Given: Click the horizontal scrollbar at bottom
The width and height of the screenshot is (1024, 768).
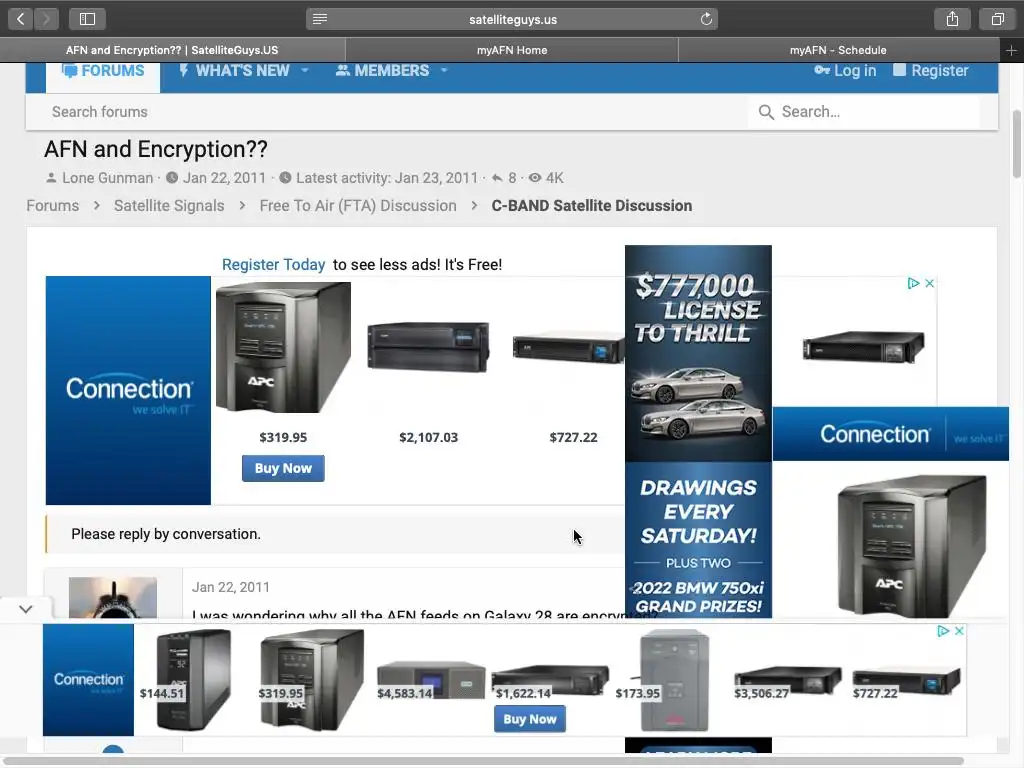Looking at the screenshot, I should click(483, 761).
